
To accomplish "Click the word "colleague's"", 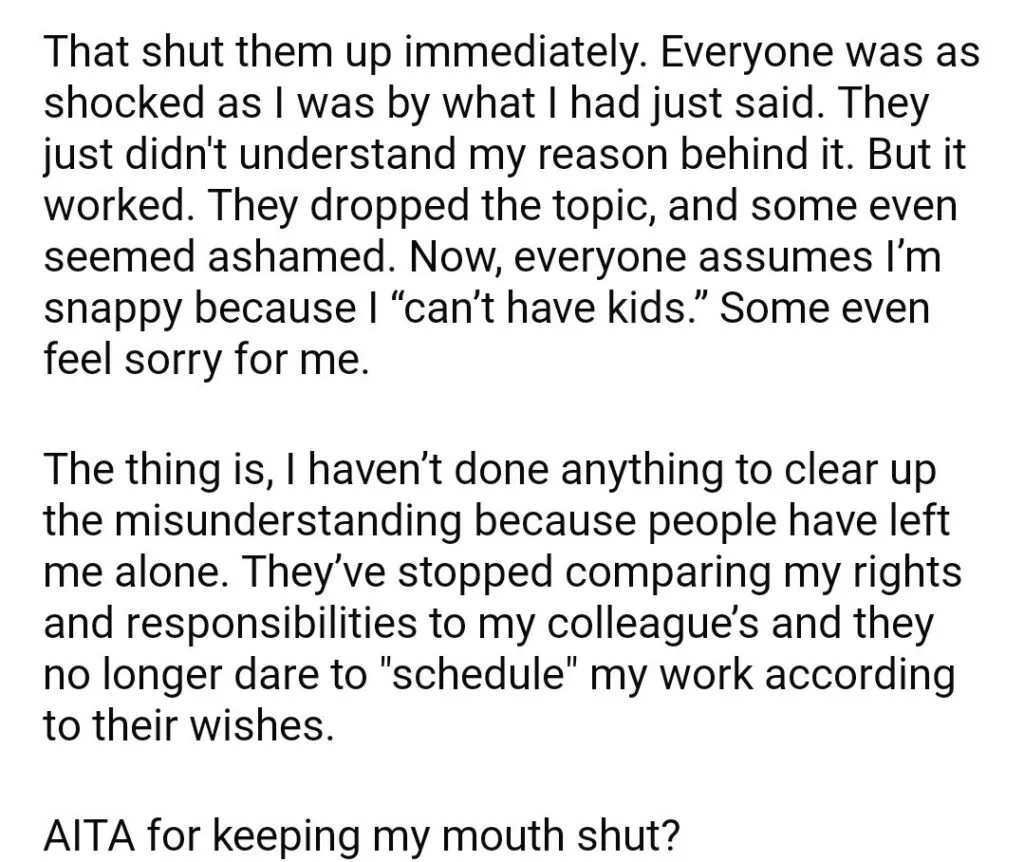I will point(654,624).
